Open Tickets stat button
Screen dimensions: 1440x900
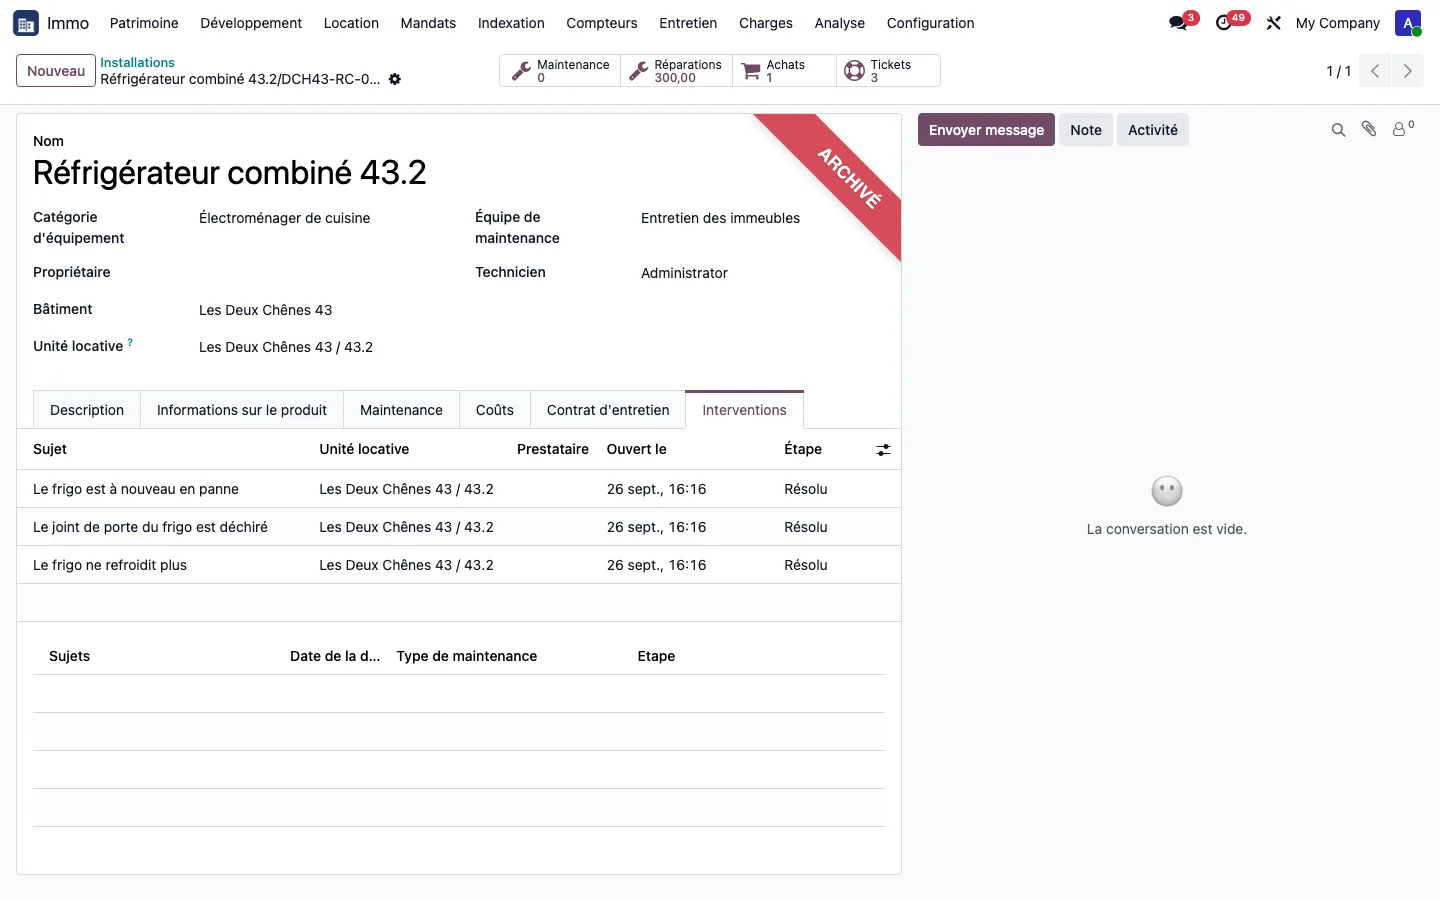[889, 71]
